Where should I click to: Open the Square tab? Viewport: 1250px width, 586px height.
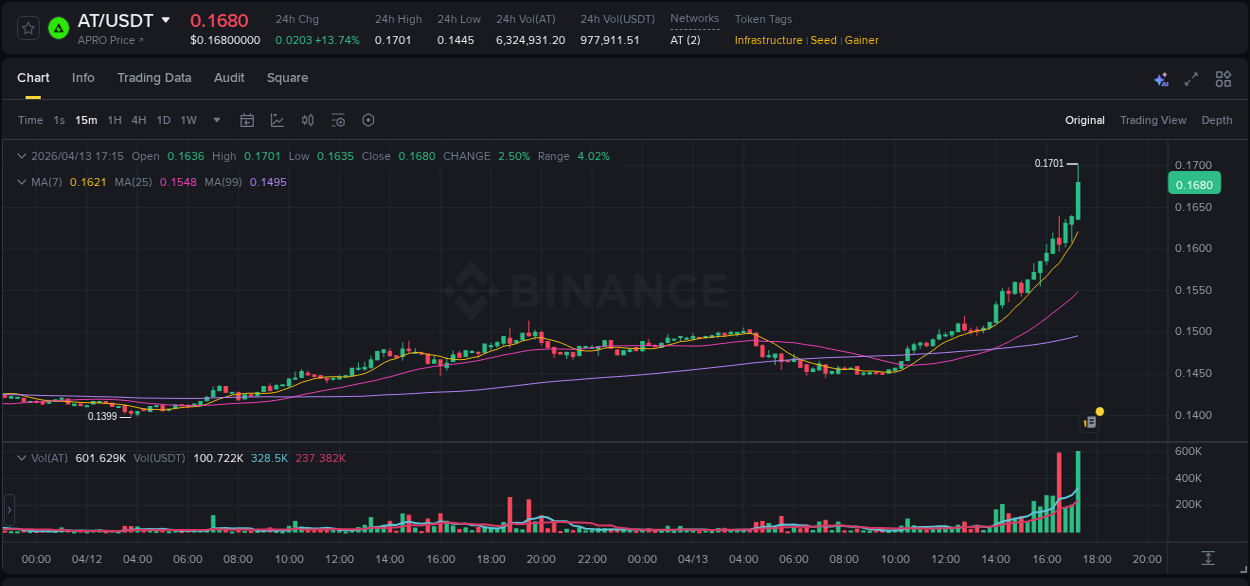click(287, 78)
